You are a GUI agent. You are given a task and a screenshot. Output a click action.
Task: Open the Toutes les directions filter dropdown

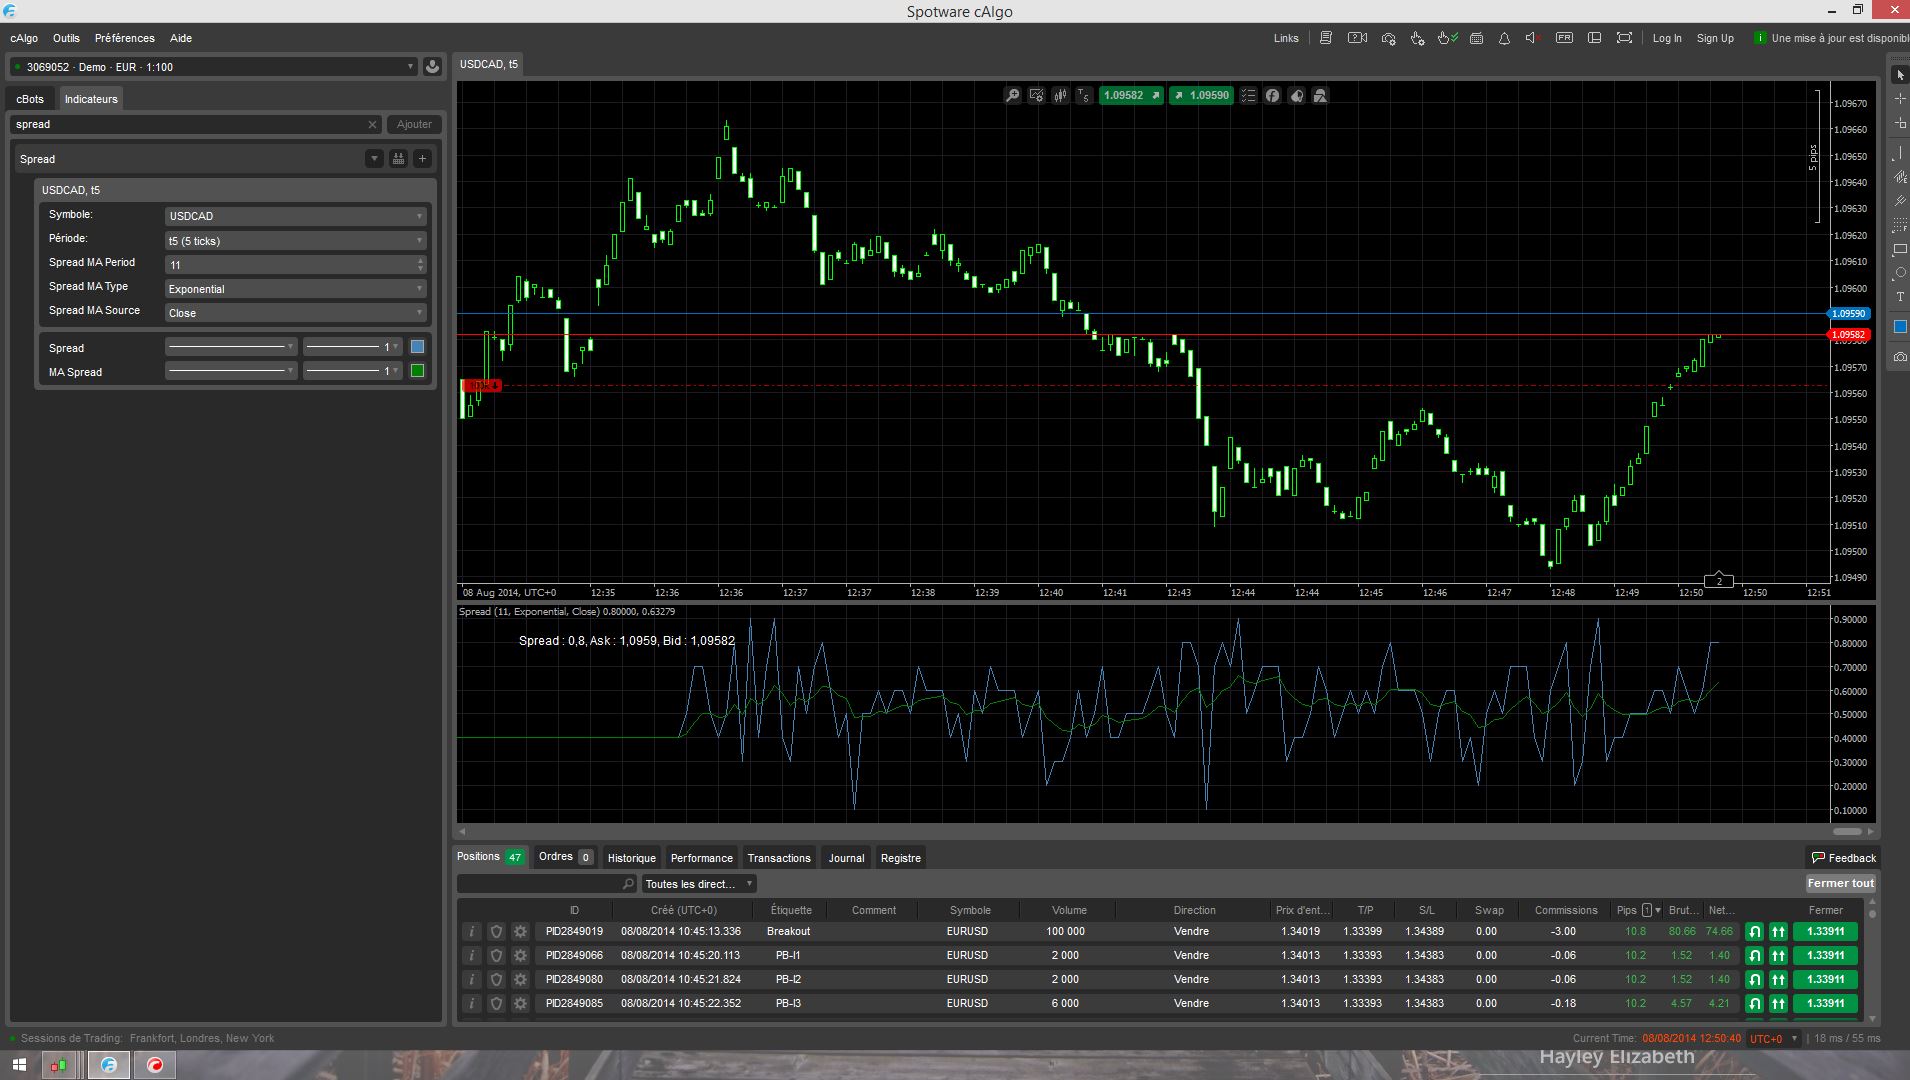coord(698,884)
